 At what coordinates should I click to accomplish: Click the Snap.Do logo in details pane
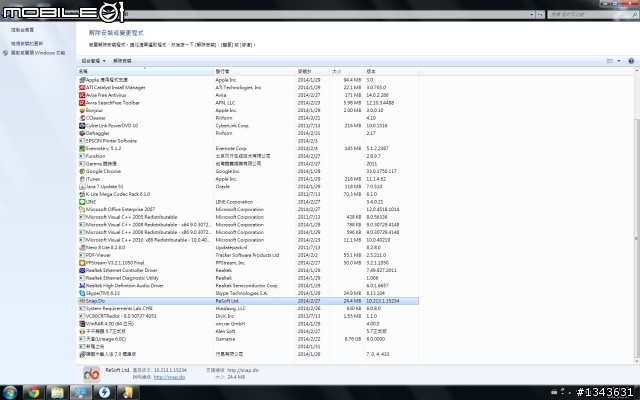[x=91, y=374]
